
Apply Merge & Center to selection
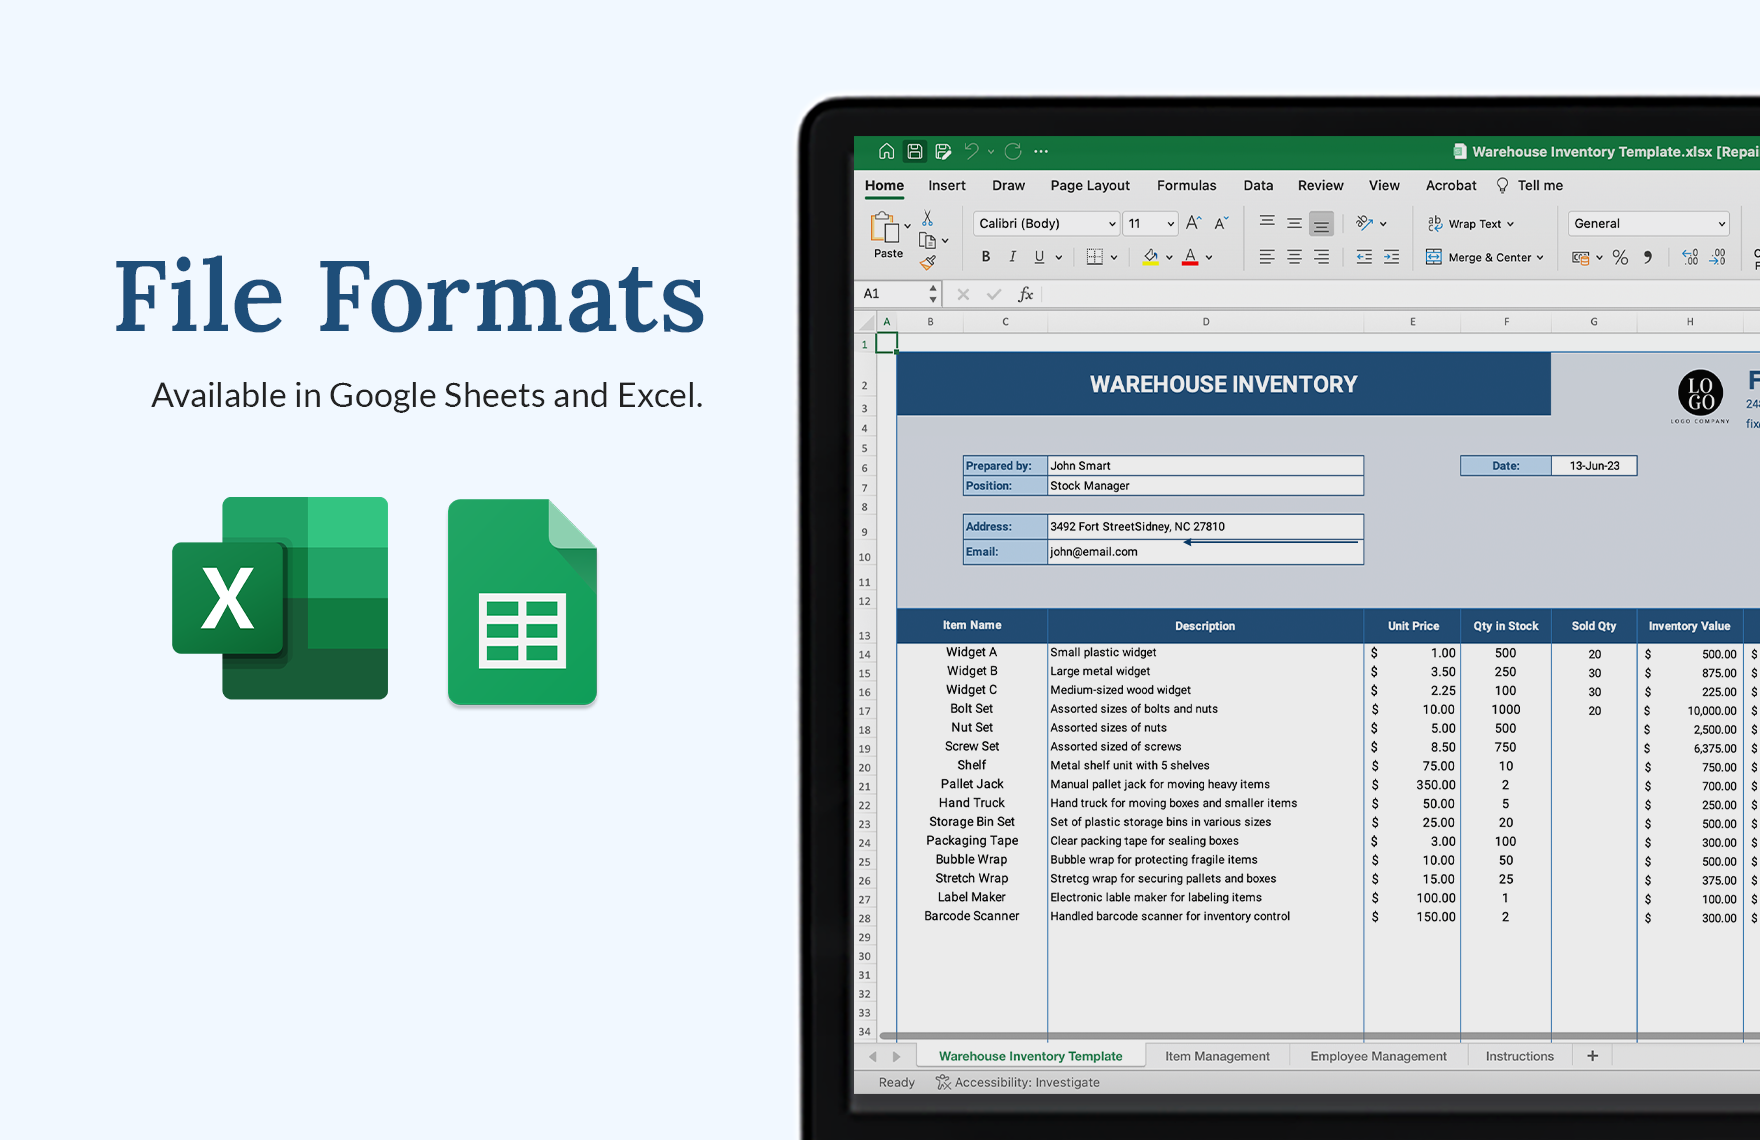[1485, 257]
